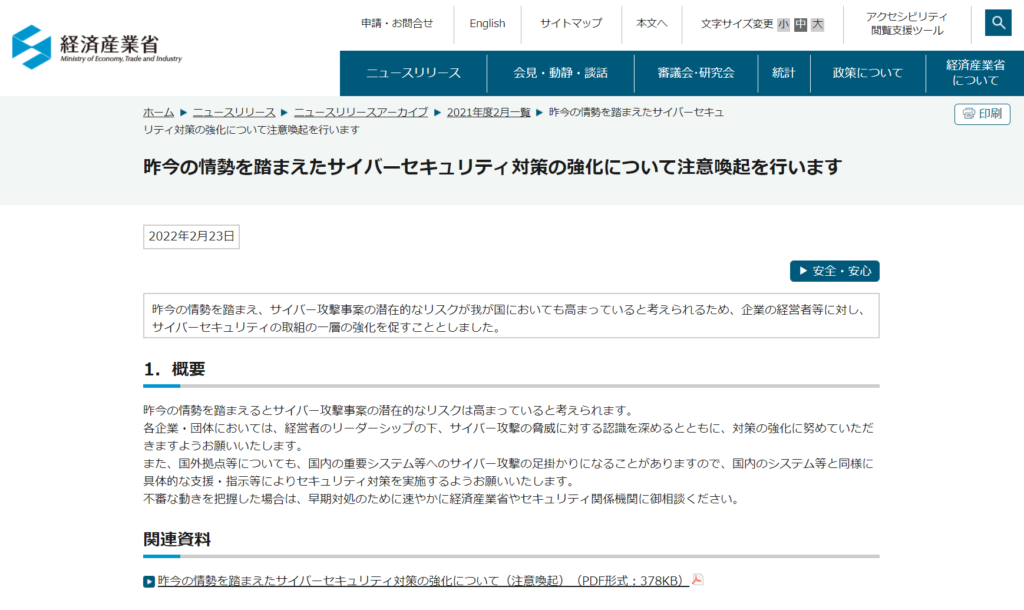Click the 申請・お問合せ link
Screen dimensions: 1024x610
coord(397,24)
